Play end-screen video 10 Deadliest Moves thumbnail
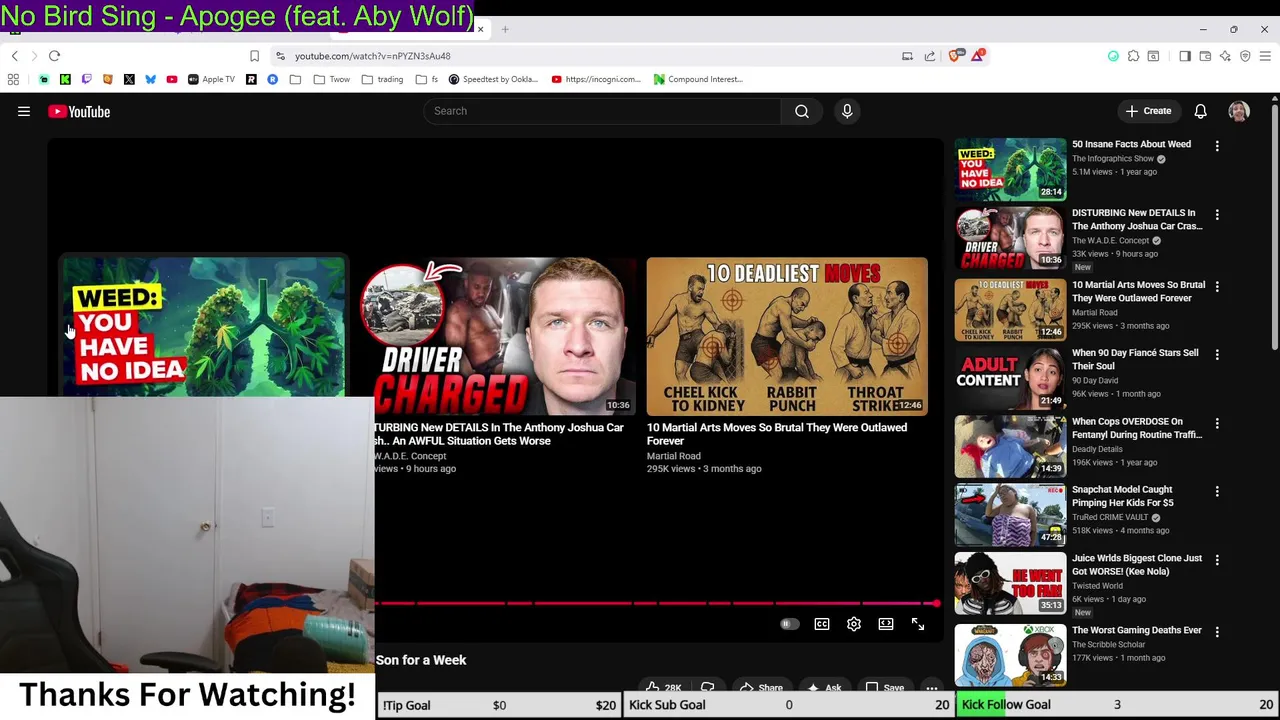Viewport: 1280px width, 720px height. pos(787,336)
